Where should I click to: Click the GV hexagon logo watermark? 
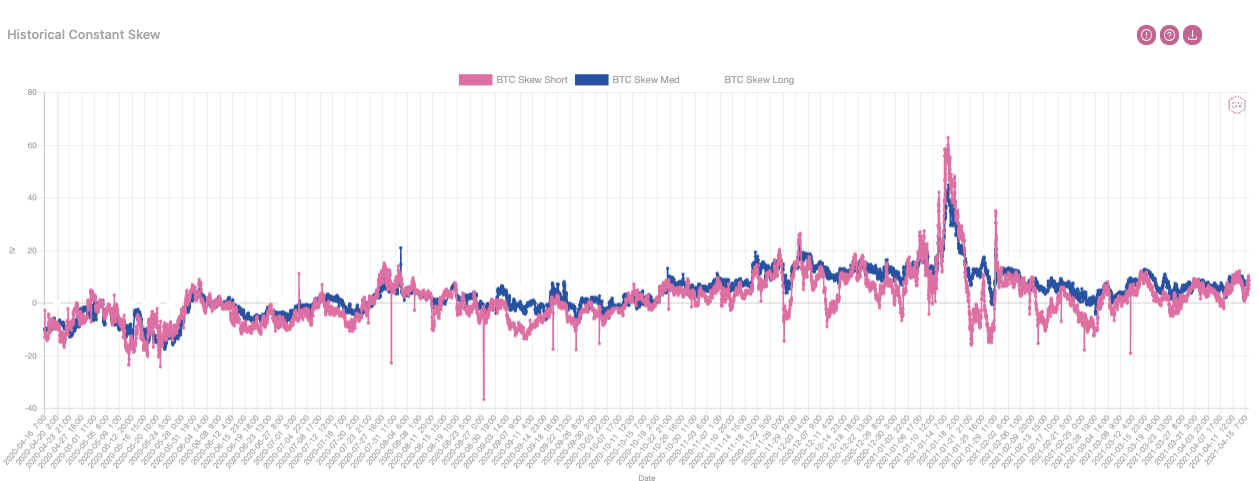(x=1236, y=104)
